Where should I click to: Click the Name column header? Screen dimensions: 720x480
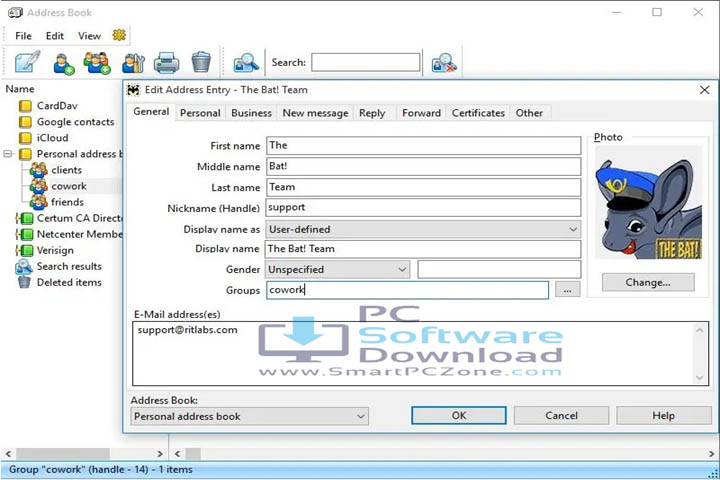pyautogui.click(x=20, y=89)
